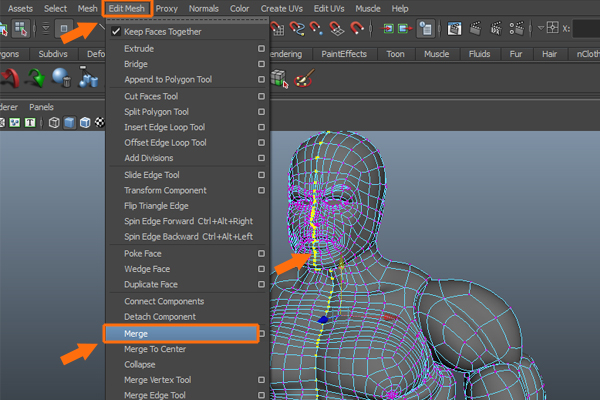
Task: Open the Extrude options box
Action: 261,48
